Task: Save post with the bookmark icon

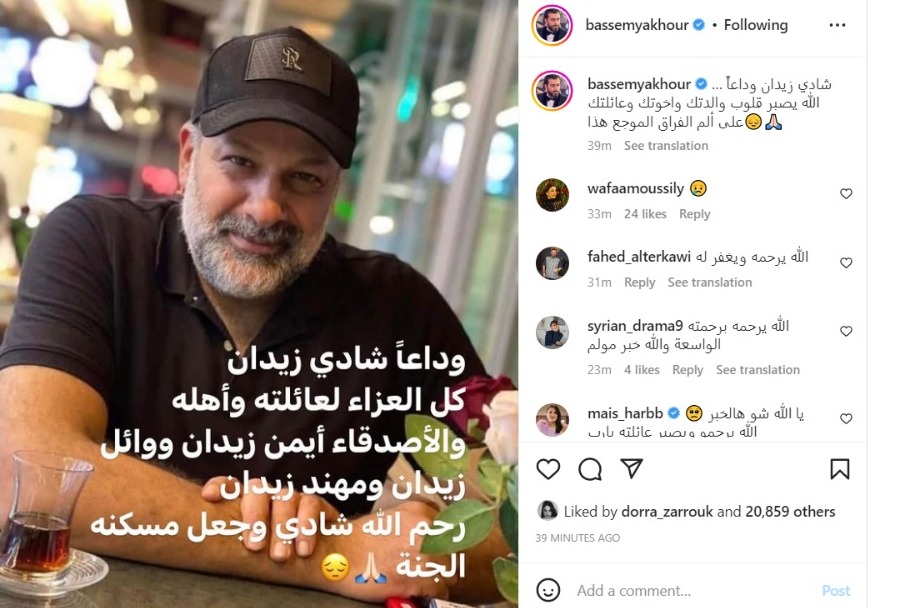Action: pos(840,469)
